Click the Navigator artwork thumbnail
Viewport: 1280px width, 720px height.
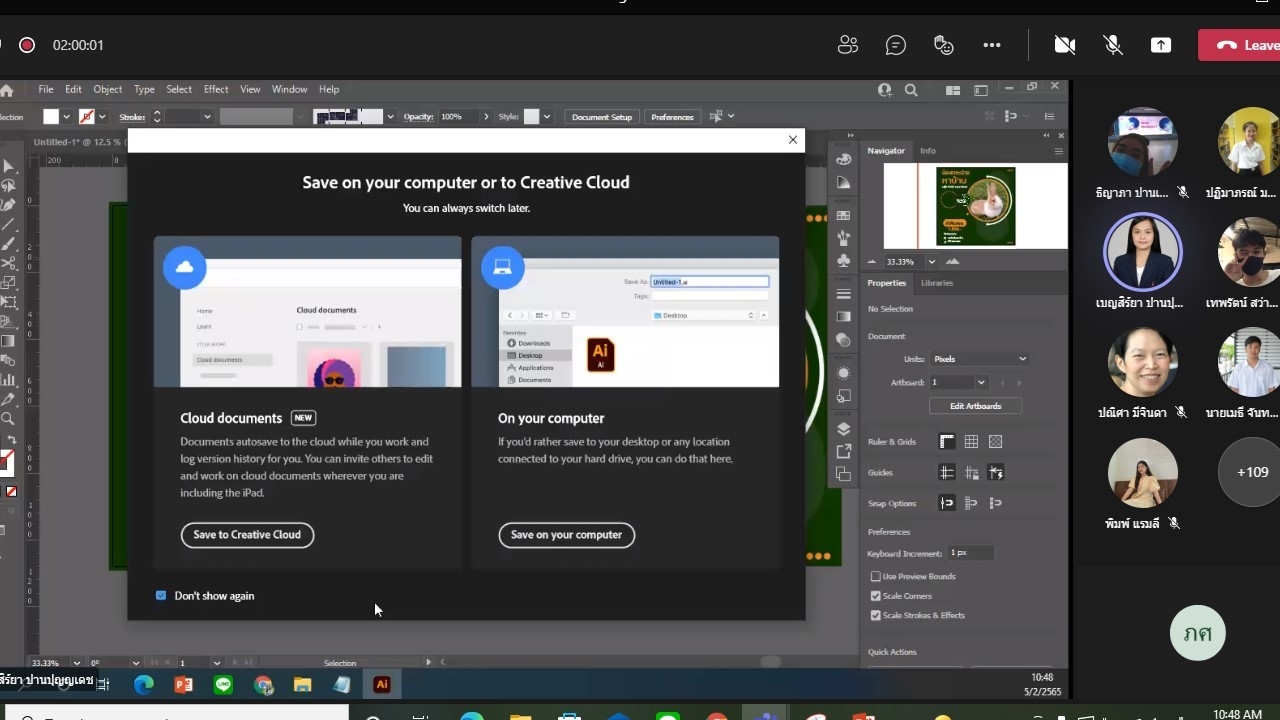(x=976, y=206)
